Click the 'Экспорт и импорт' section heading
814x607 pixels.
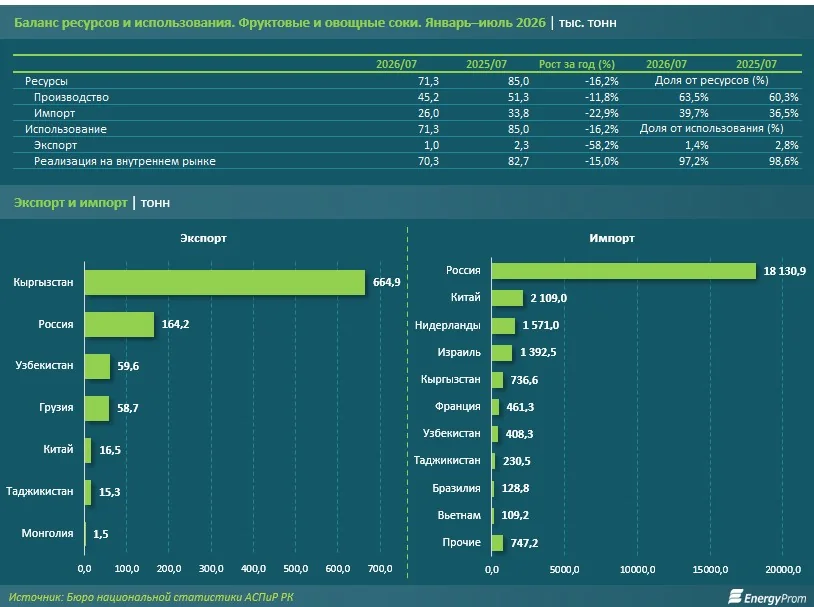(x=71, y=203)
